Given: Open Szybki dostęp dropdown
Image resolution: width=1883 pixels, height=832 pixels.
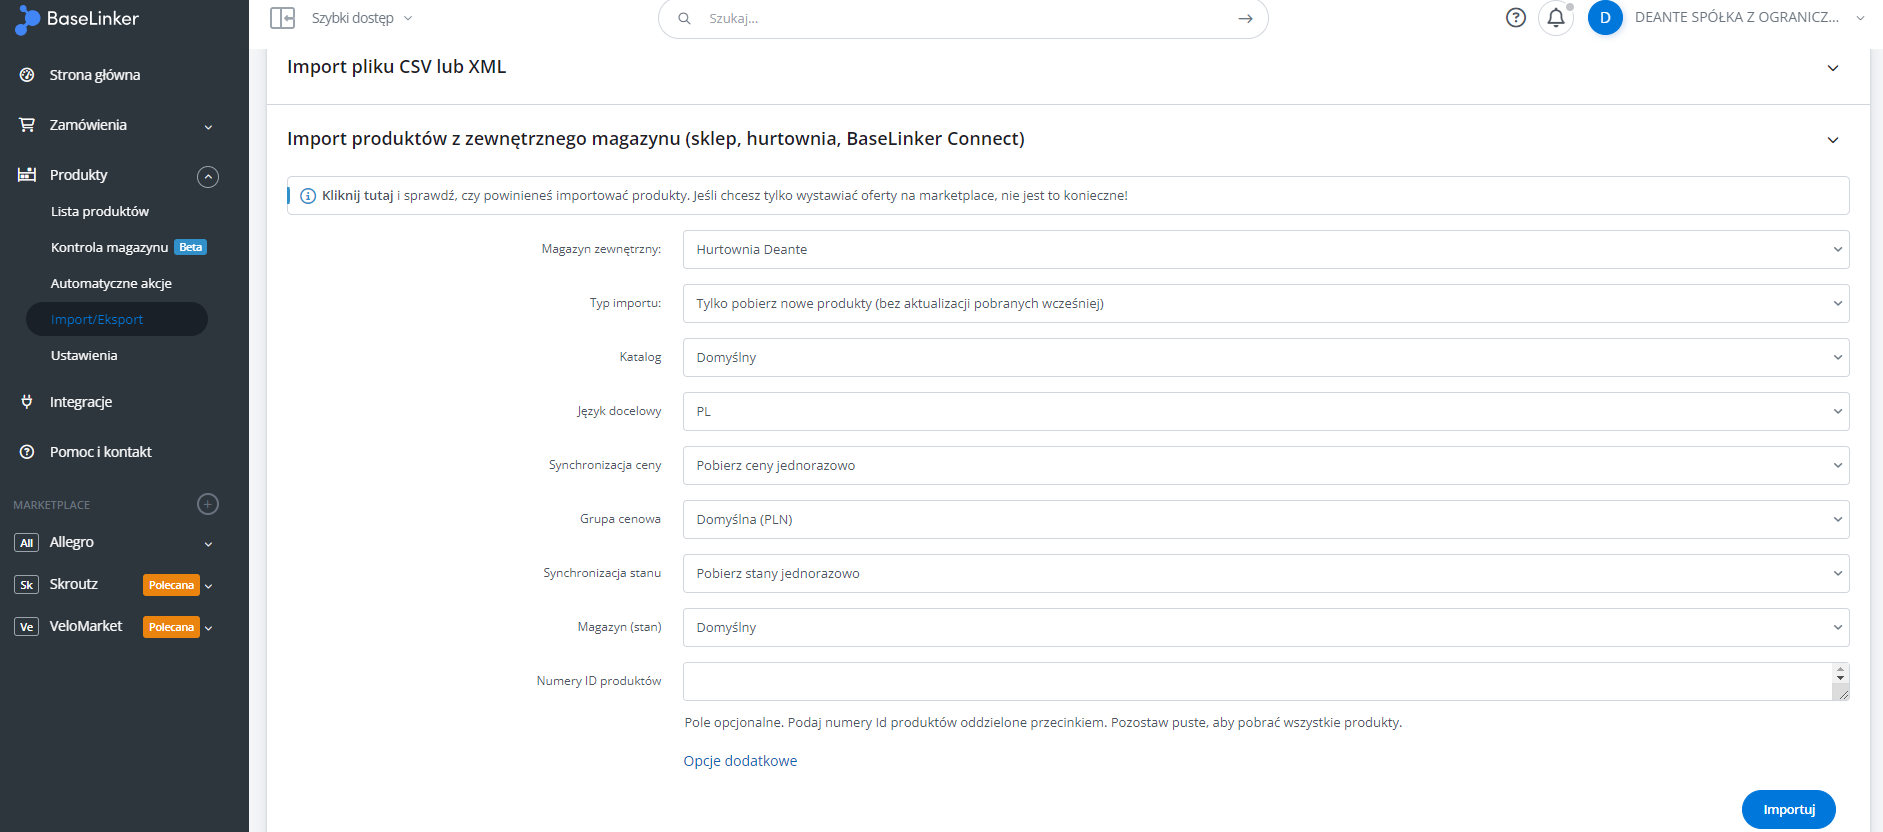Looking at the screenshot, I should [x=362, y=18].
